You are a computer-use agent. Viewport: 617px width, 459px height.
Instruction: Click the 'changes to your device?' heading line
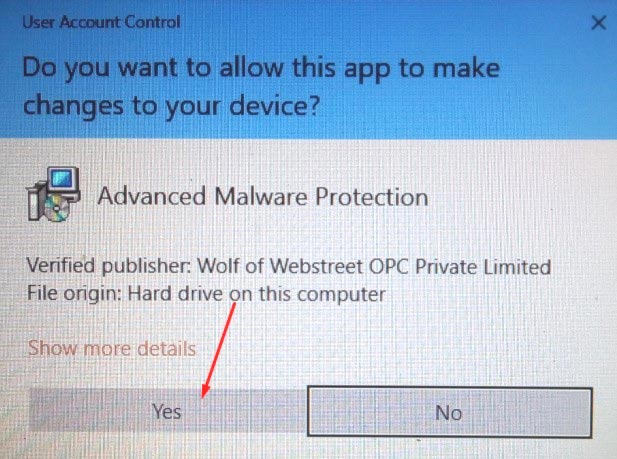click(x=171, y=106)
